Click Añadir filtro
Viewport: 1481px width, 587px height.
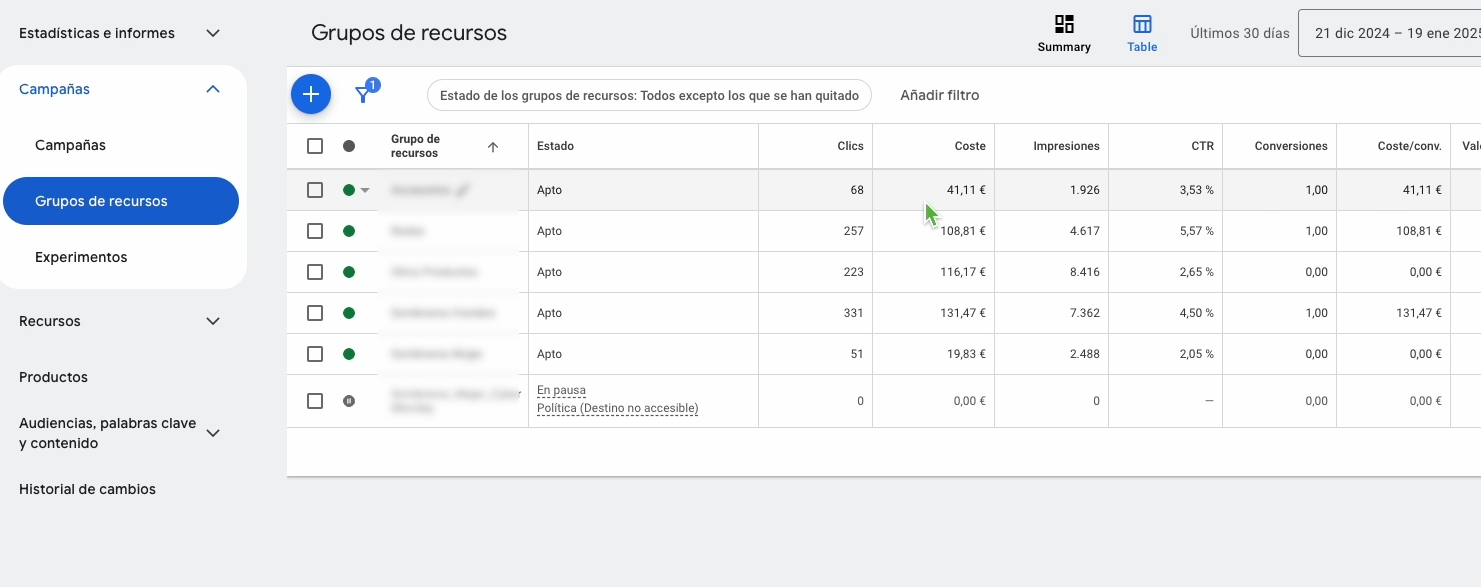click(939, 95)
